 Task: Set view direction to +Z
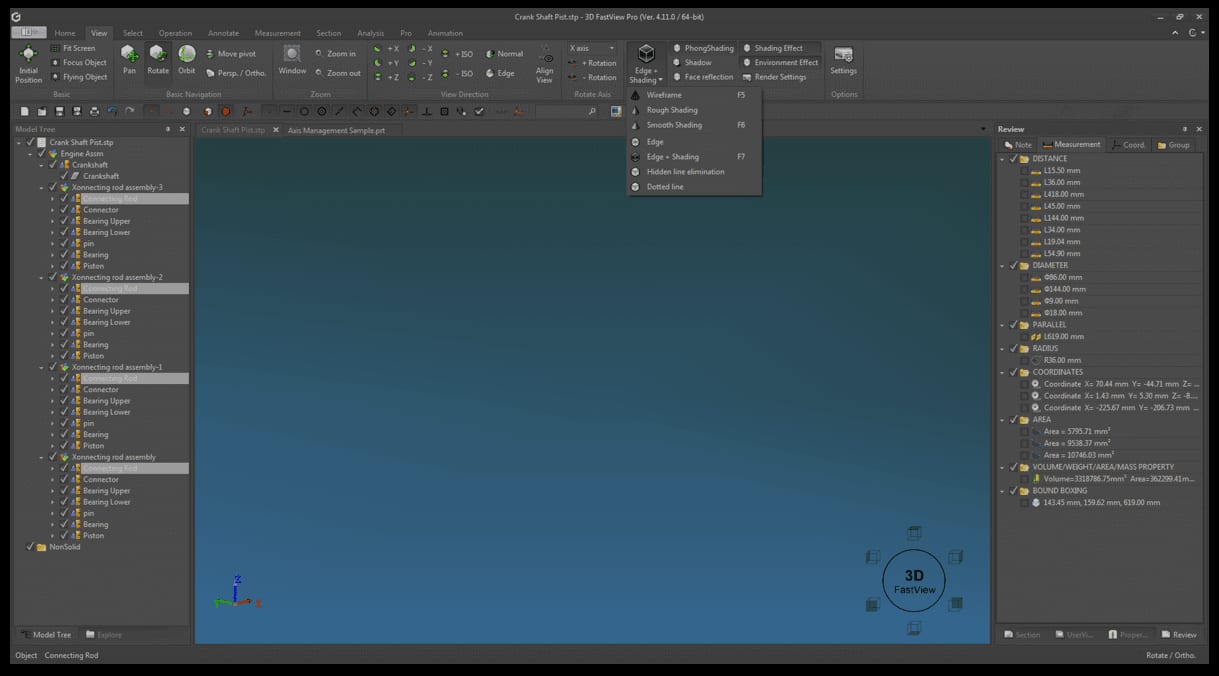(x=386, y=77)
